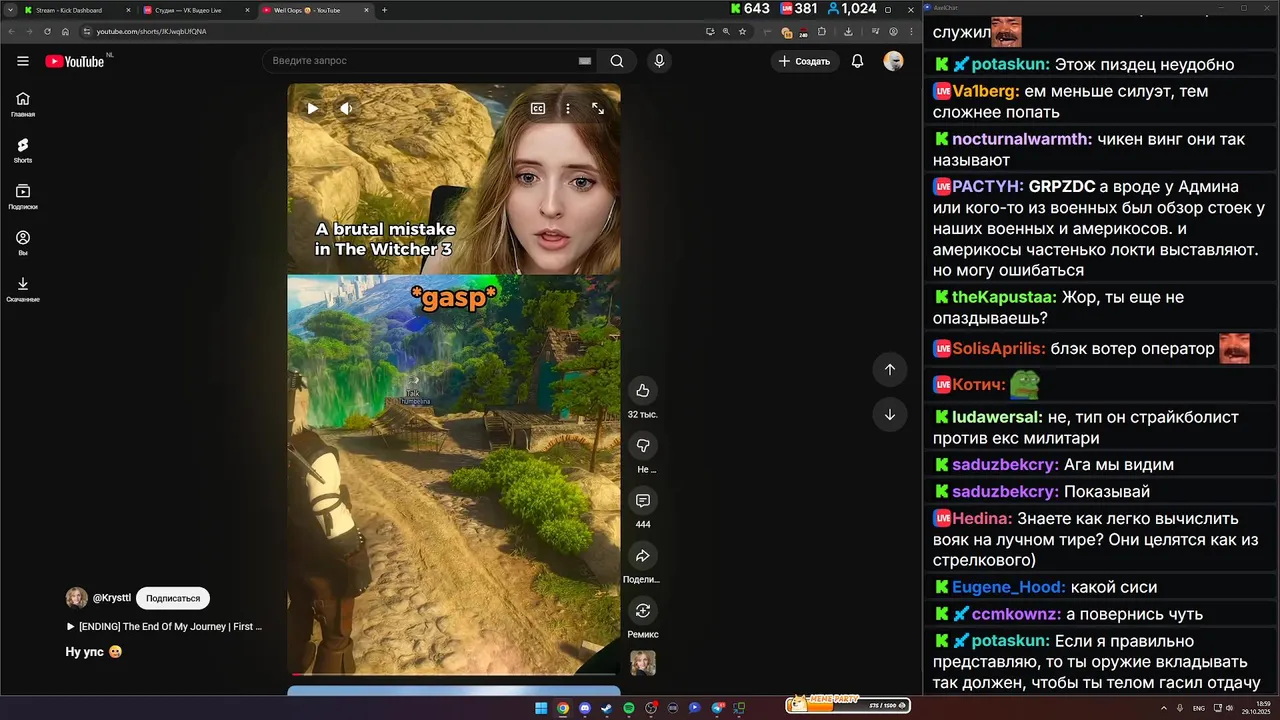The width and height of the screenshot is (1280, 720).
Task: Share the Short via Поделиться
Action: 643,556
